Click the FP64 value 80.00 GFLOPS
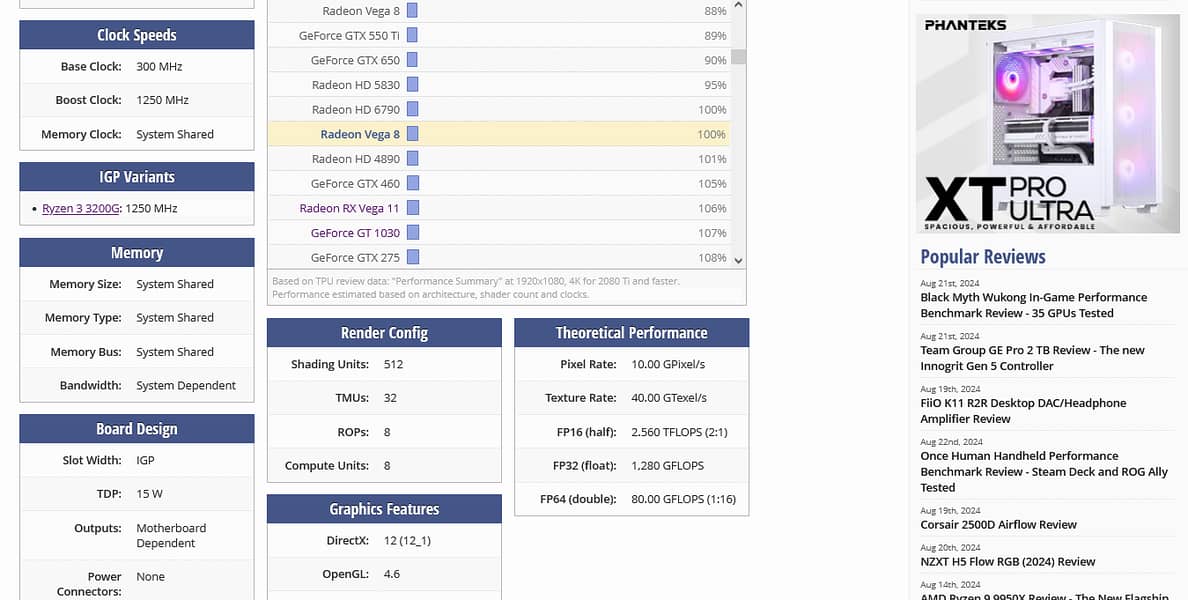Screen dimensions: 1188x600 coord(683,499)
